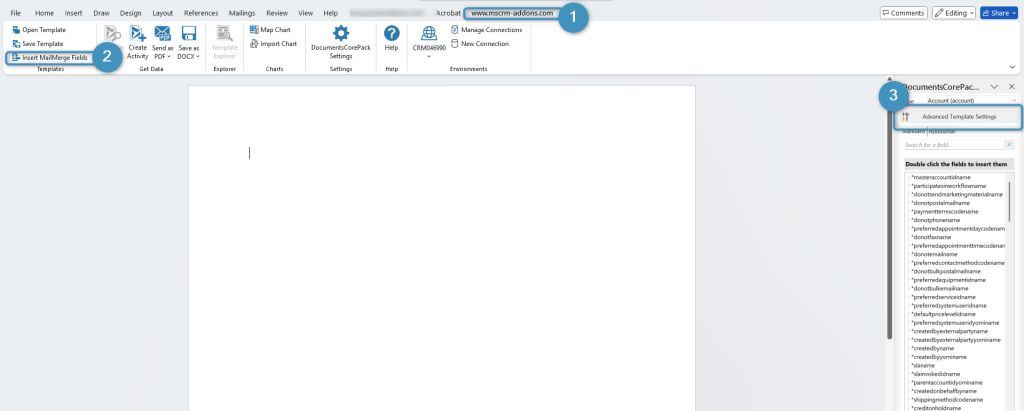Click inside the blank document page
This screenshot has width=1024, height=411.
(442, 248)
